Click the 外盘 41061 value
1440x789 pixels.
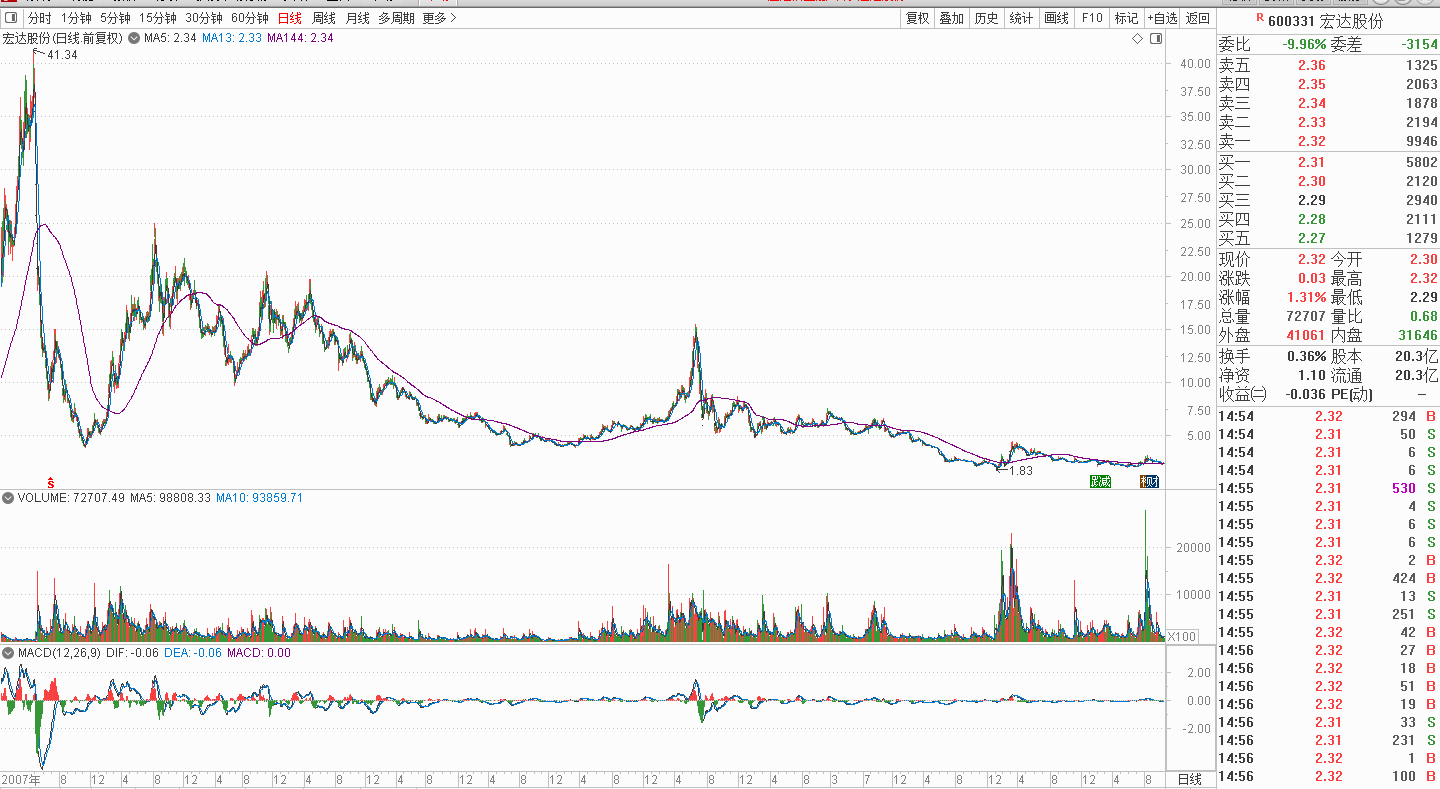[1305, 335]
